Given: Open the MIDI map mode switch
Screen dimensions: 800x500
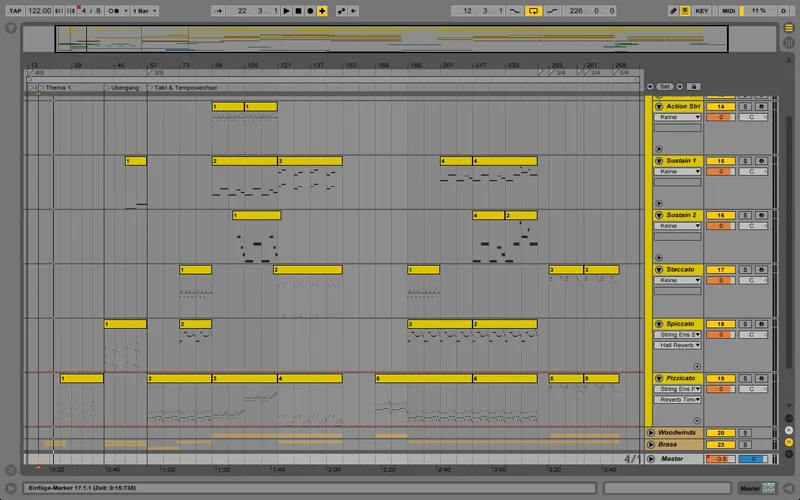Looking at the screenshot, I should click(728, 10).
